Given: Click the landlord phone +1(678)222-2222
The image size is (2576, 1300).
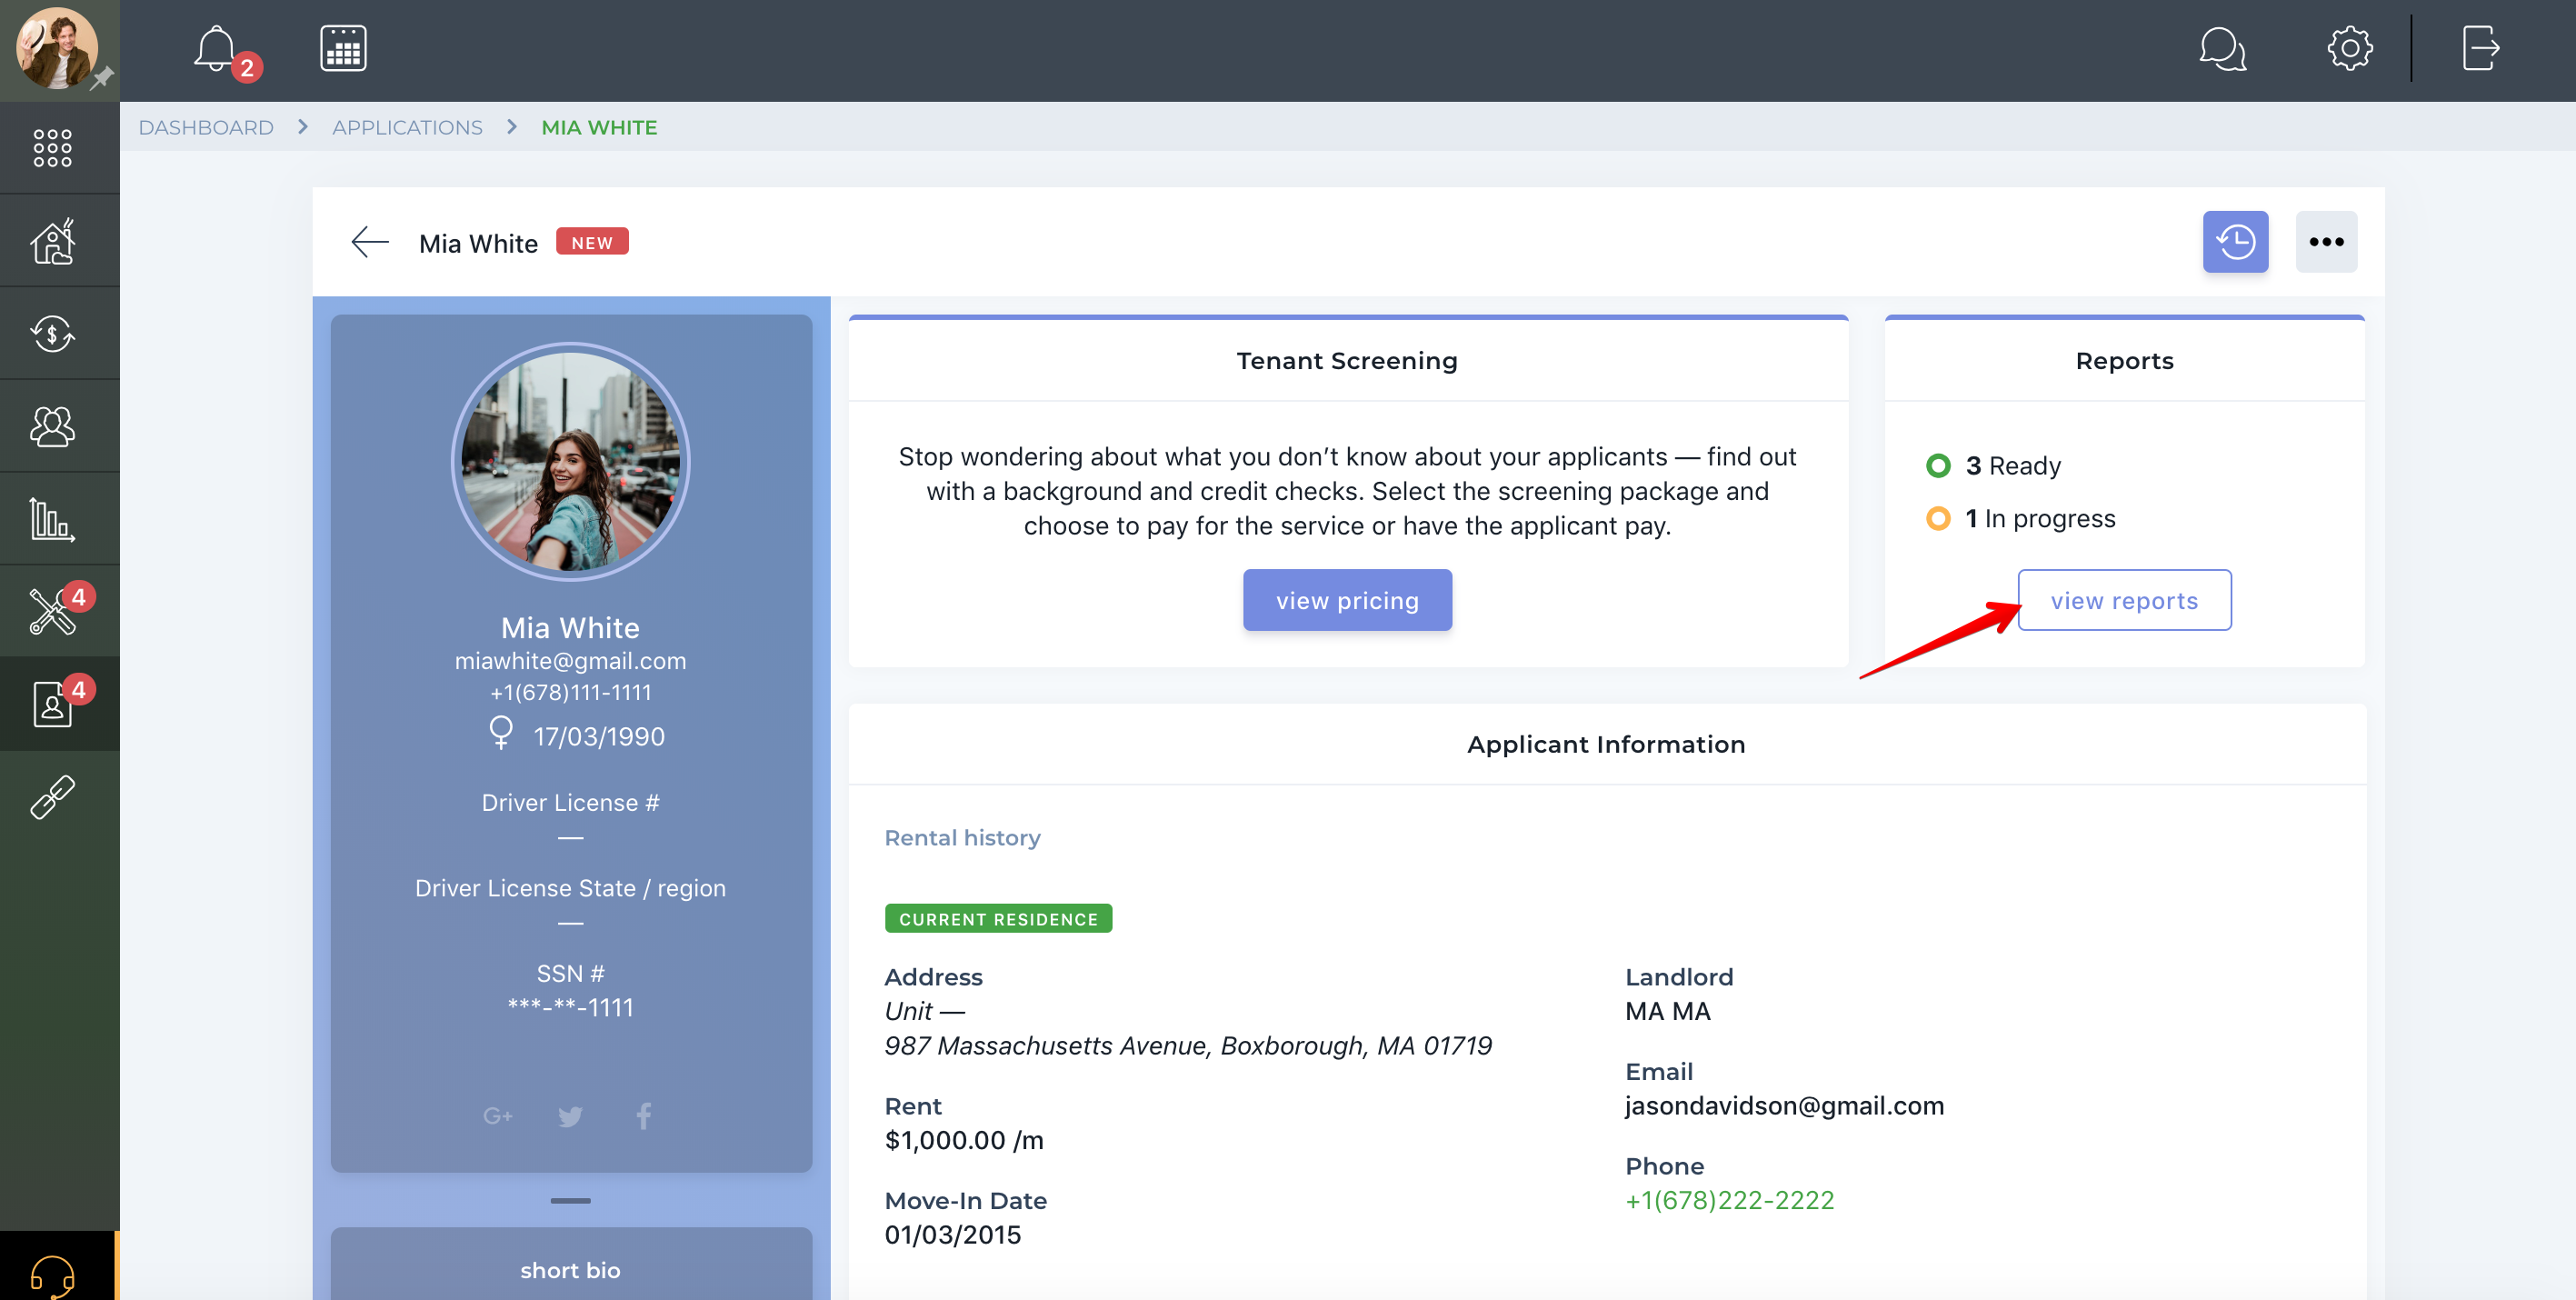Looking at the screenshot, I should (x=1729, y=1200).
